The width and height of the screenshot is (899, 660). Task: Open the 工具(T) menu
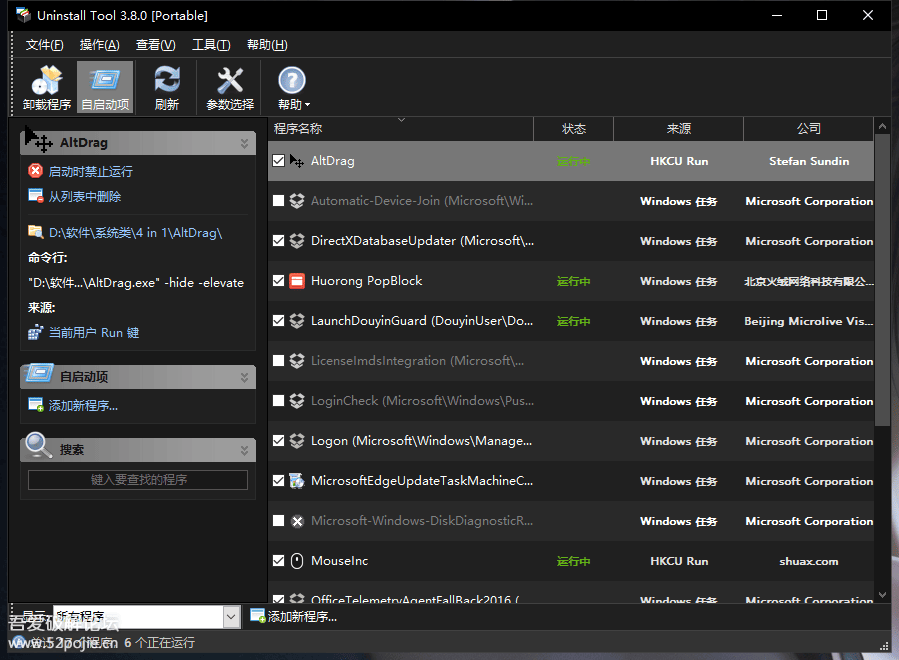[x=211, y=45]
